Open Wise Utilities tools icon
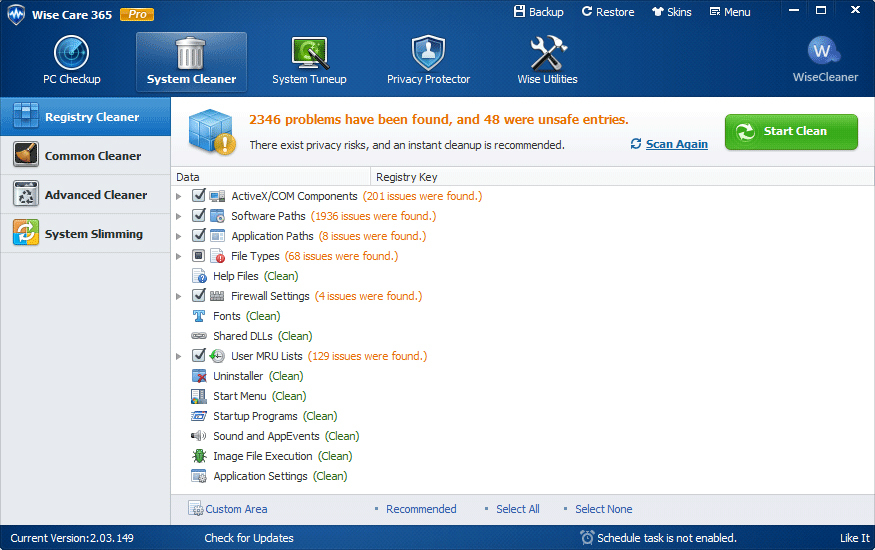 [547, 53]
